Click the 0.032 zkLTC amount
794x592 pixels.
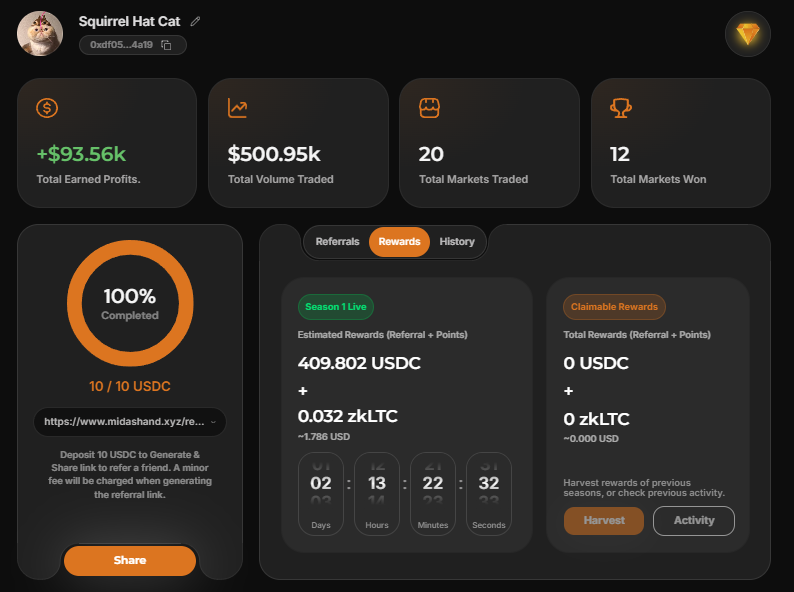pos(347,416)
